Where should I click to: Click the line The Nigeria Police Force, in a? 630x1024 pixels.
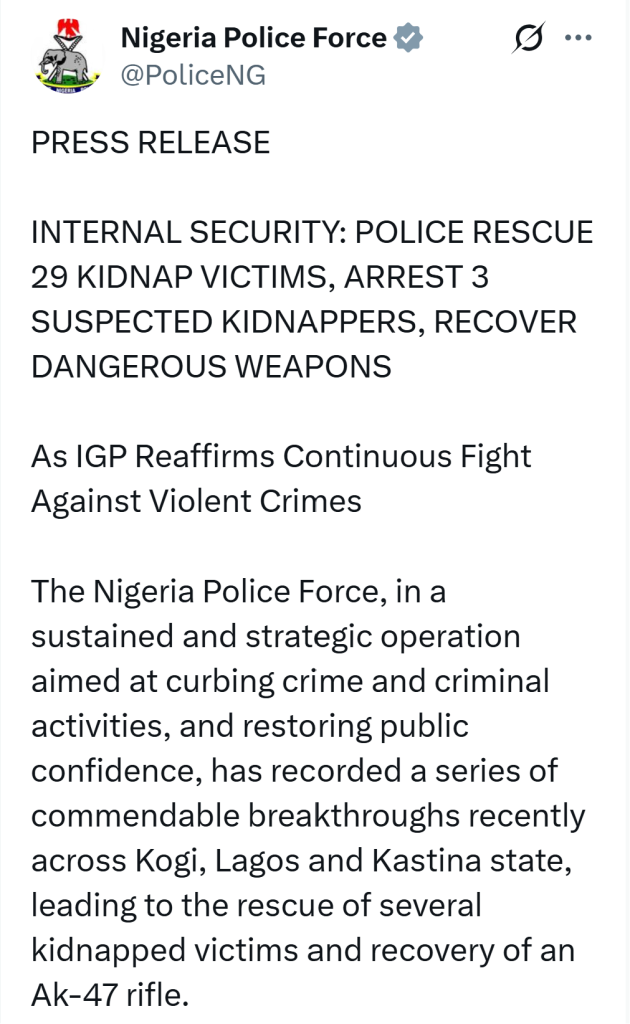239,591
